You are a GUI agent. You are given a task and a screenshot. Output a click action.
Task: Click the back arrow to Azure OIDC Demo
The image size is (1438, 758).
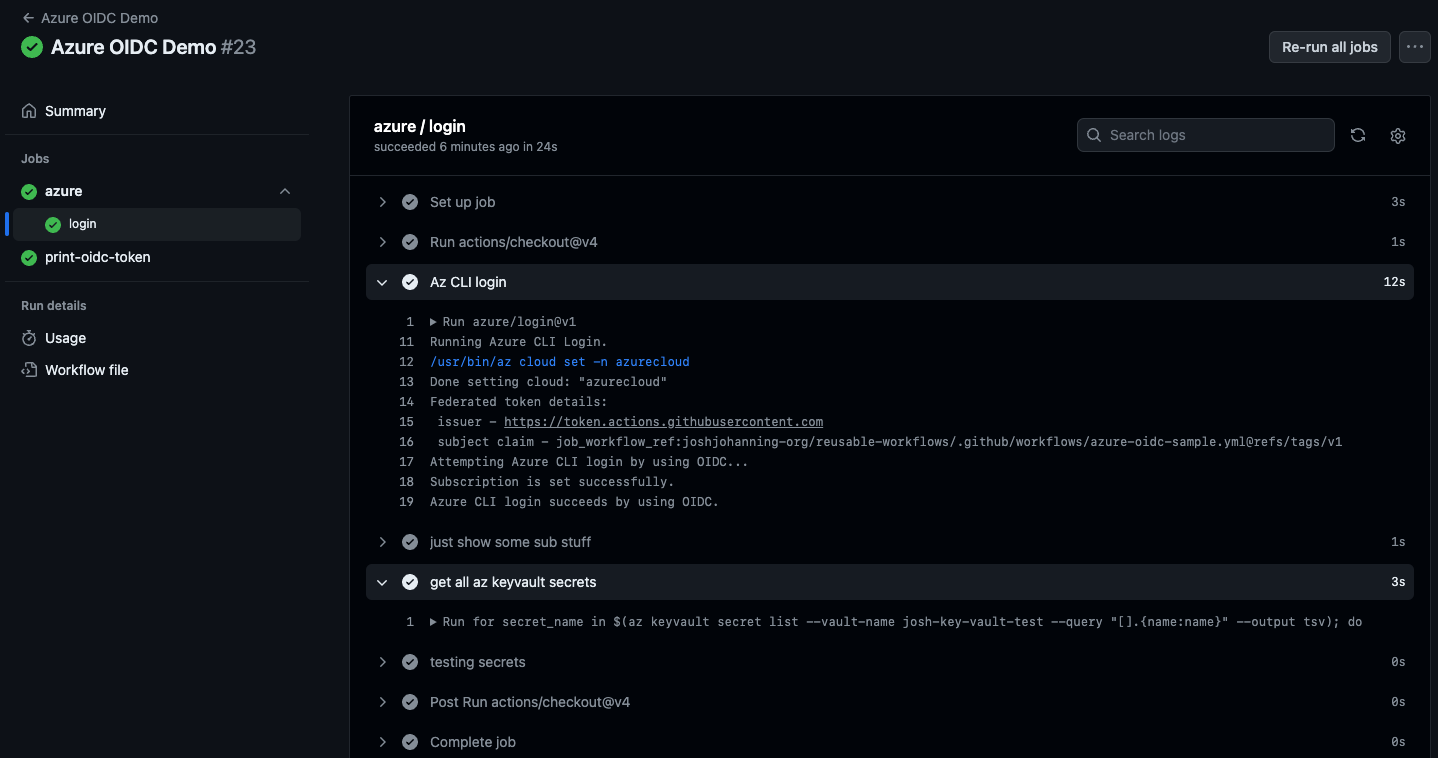(28, 18)
